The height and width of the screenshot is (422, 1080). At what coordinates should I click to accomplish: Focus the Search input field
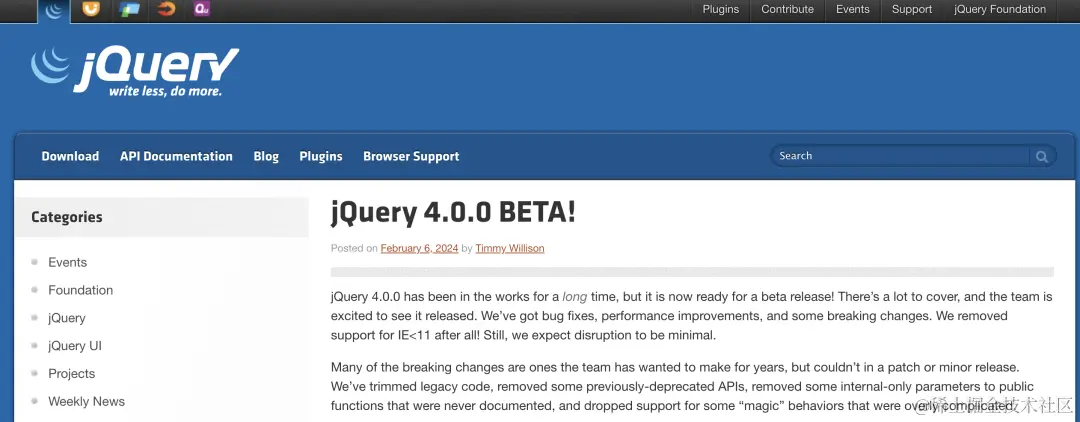900,156
